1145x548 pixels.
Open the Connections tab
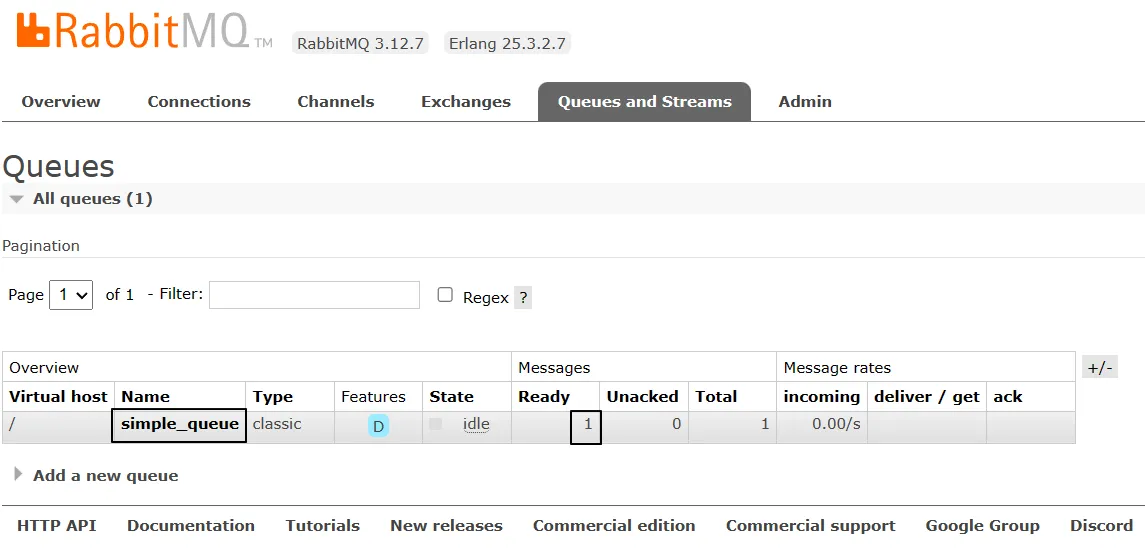coord(199,102)
